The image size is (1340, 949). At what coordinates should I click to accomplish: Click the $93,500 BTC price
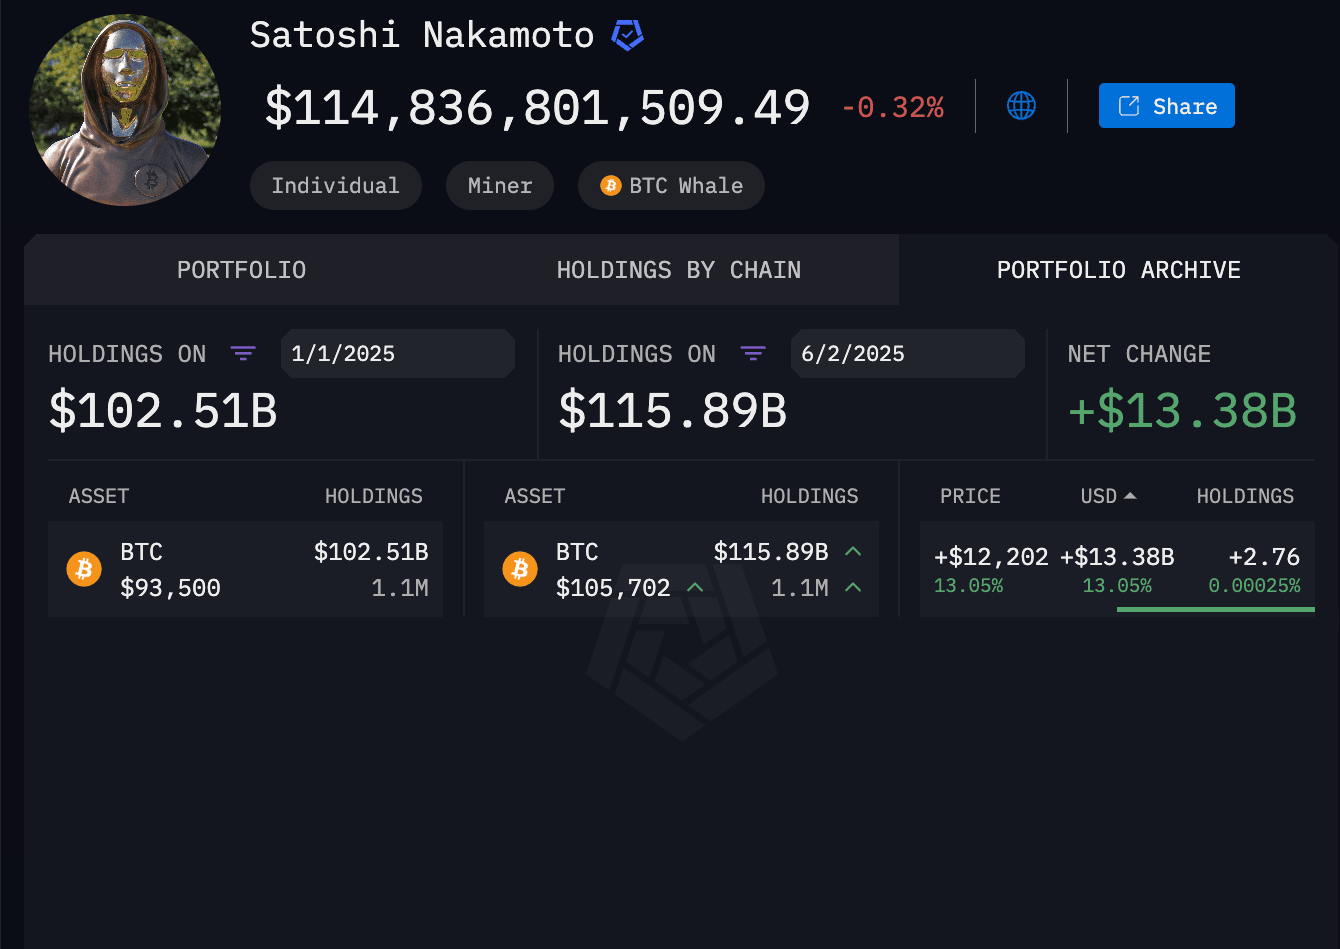point(171,588)
